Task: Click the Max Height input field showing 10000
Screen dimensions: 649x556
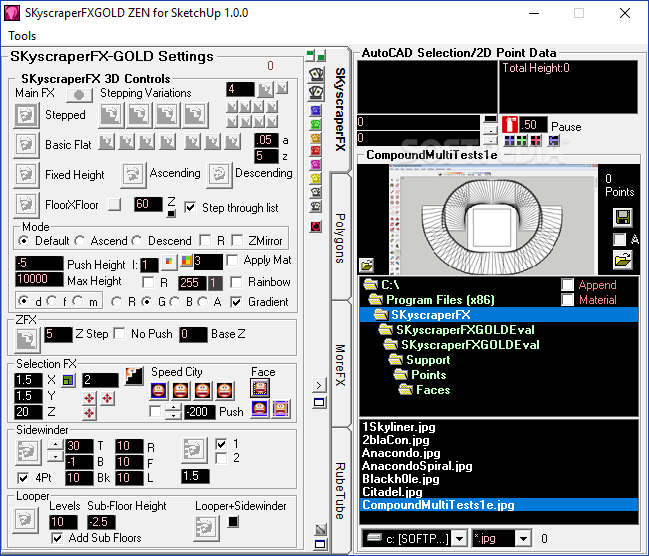Action: pos(39,279)
